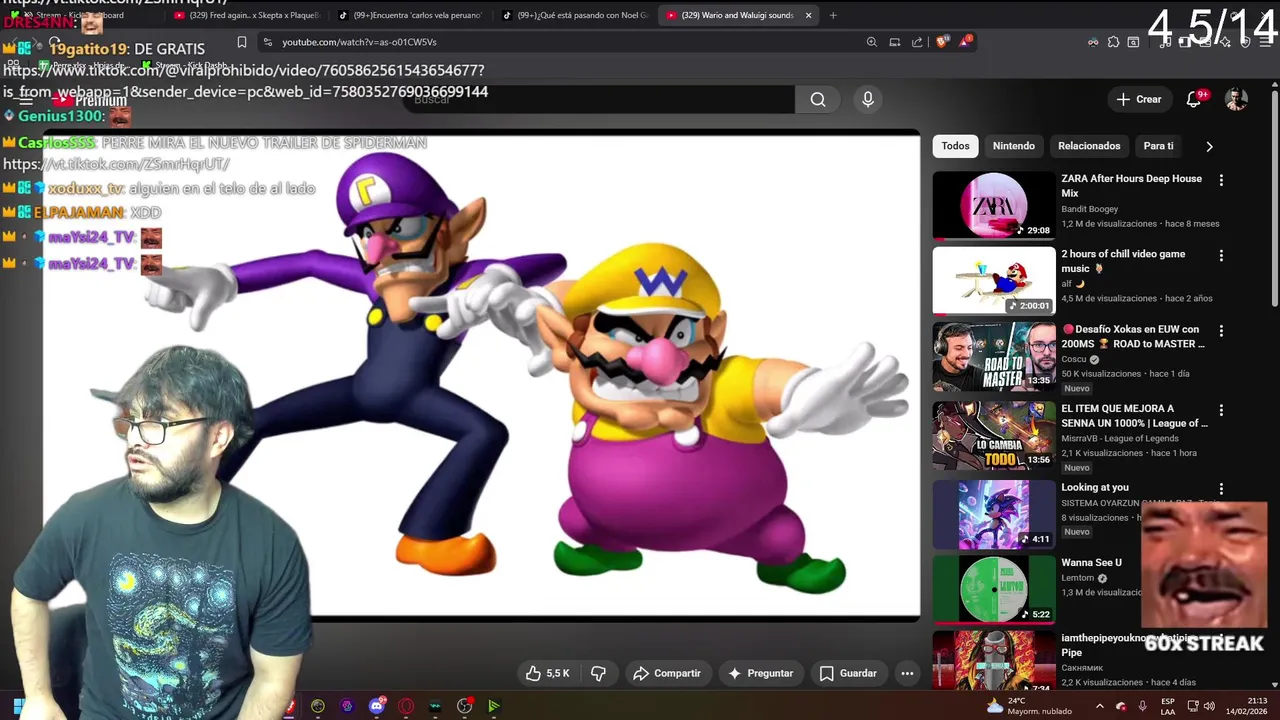
Task: Open Opera browser from taskbar
Action: click(406, 706)
